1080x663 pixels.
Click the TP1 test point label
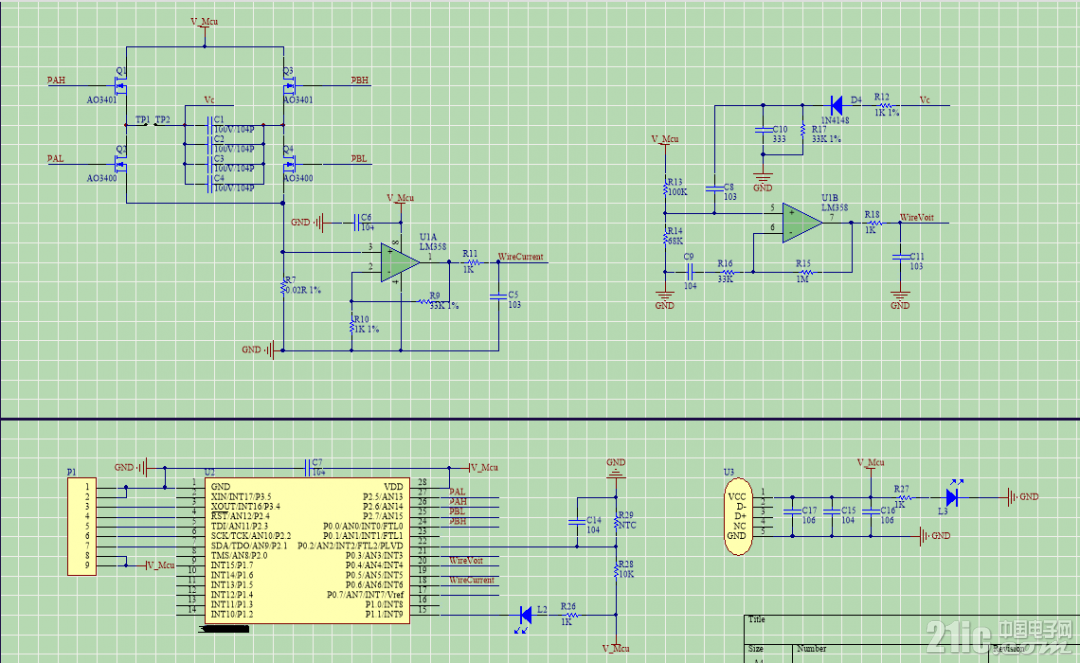click(x=143, y=120)
